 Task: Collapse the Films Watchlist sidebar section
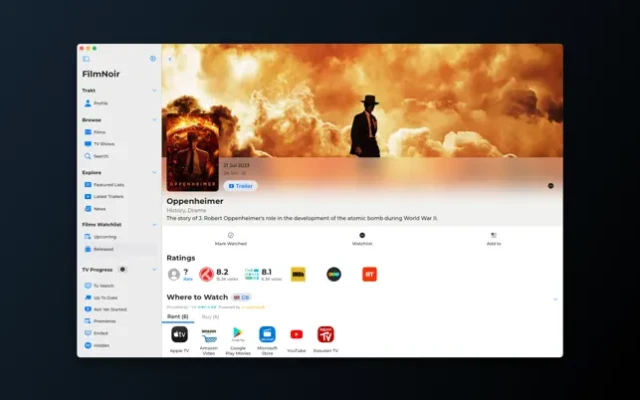(154, 224)
